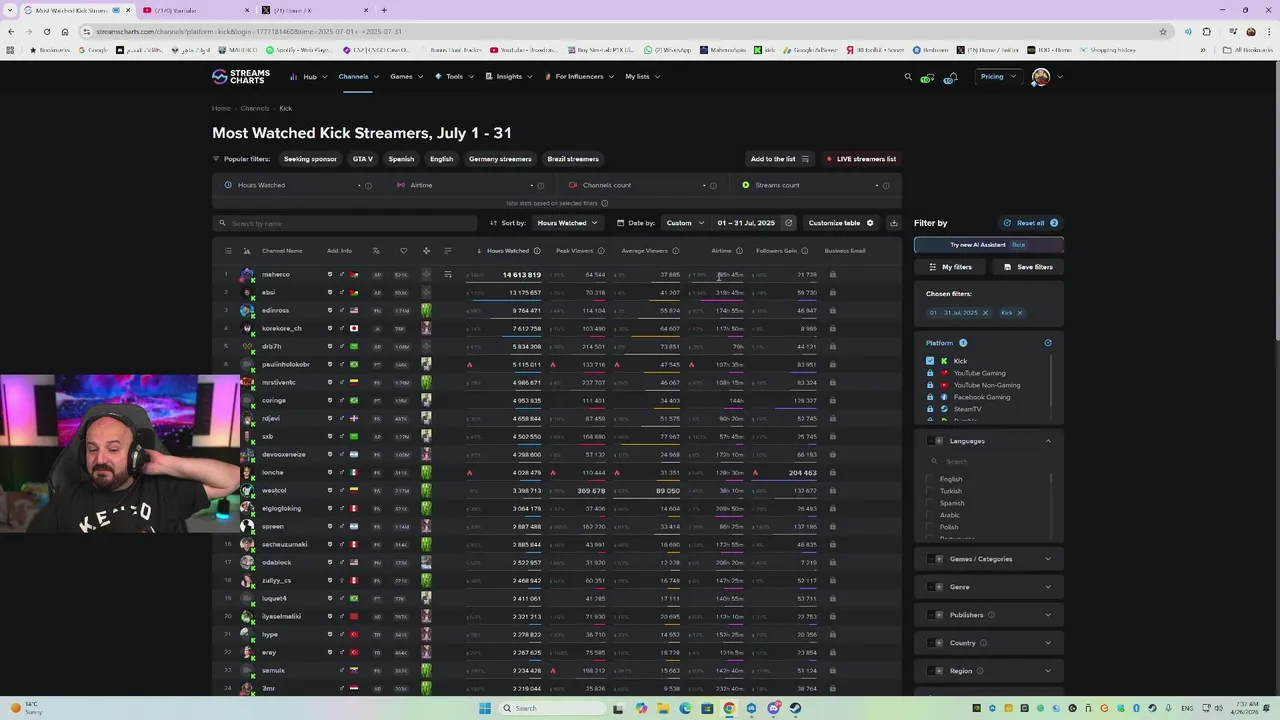Screen dimensions: 1280x720
Task: Check the Spanish language checkbox
Action: 930,503
